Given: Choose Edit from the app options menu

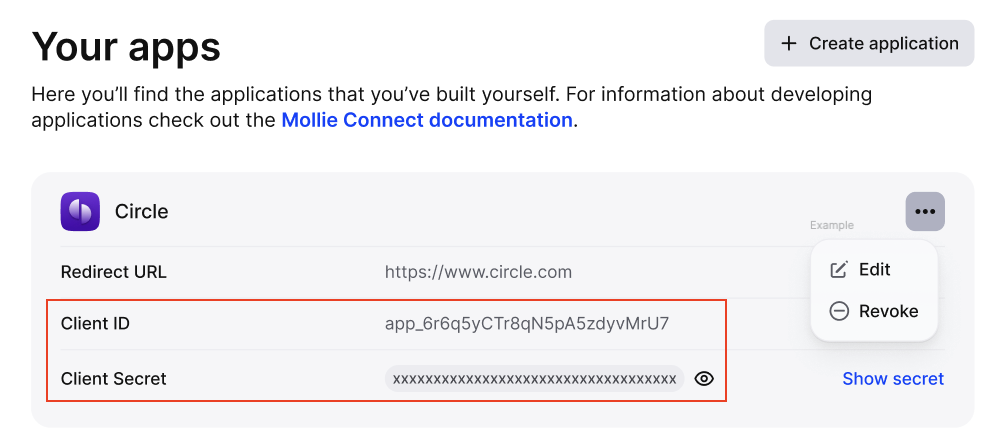Looking at the screenshot, I should [x=874, y=270].
